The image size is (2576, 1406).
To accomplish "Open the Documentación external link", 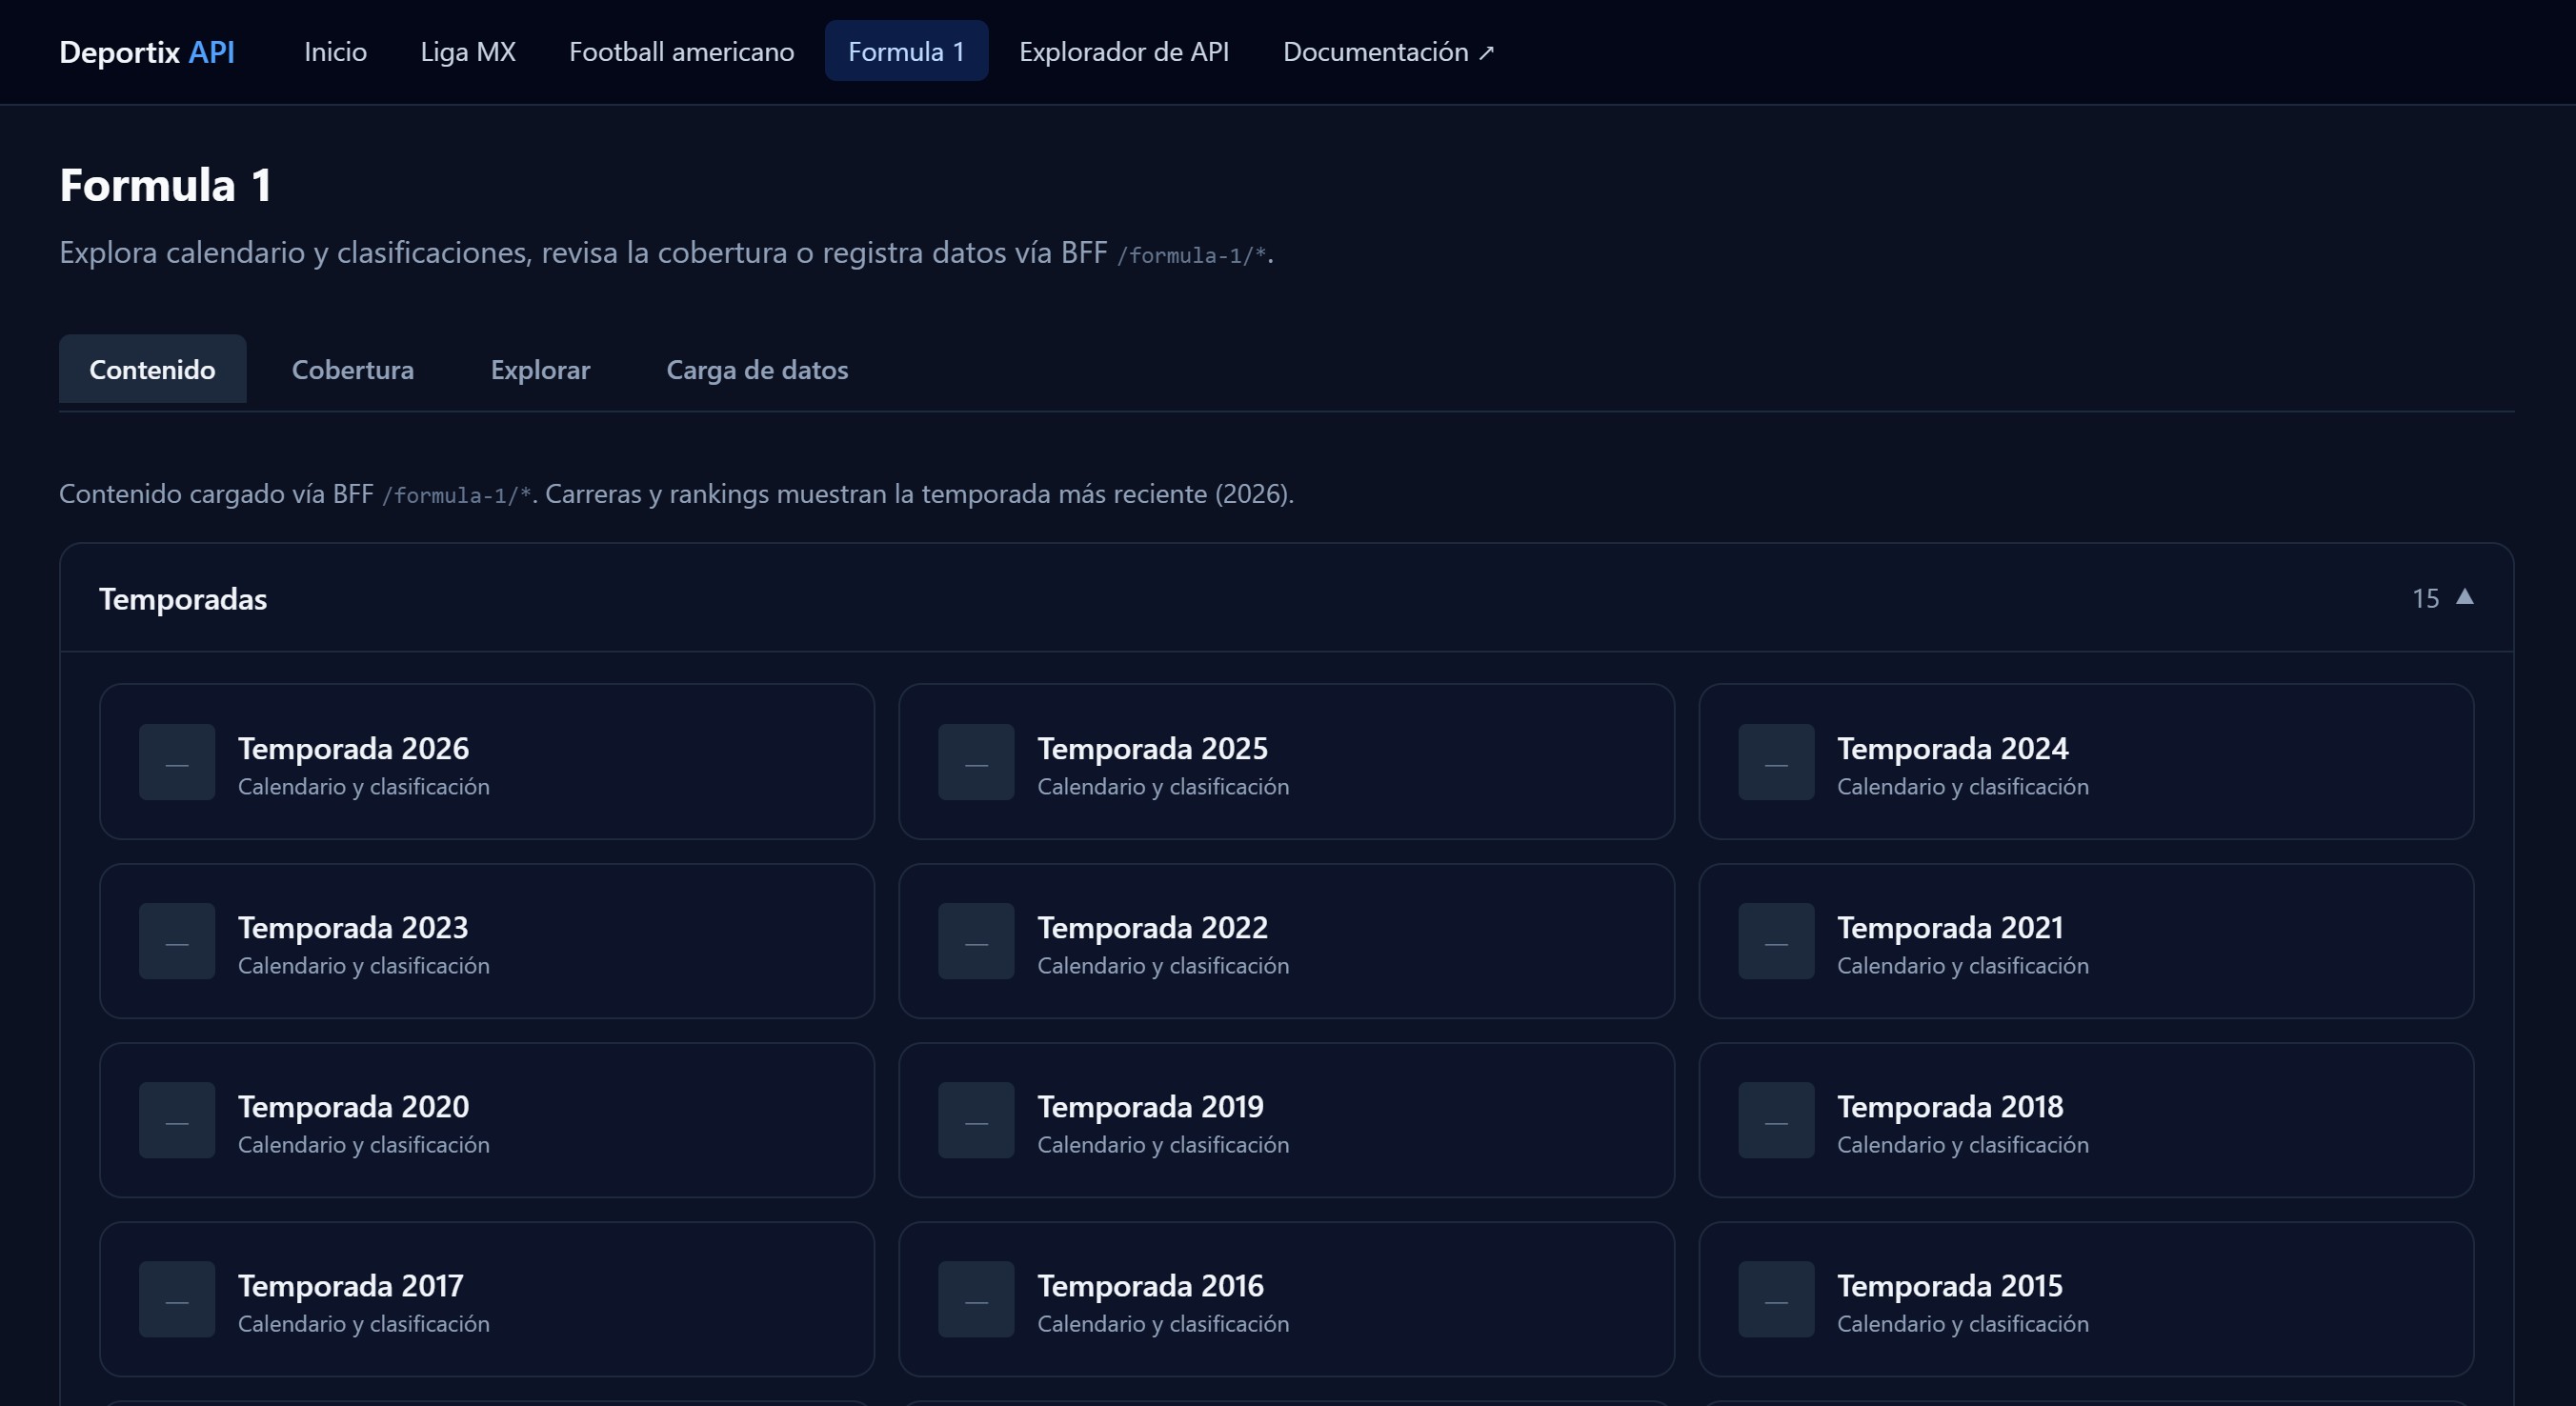I will pyautogui.click(x=1388, y=51).
